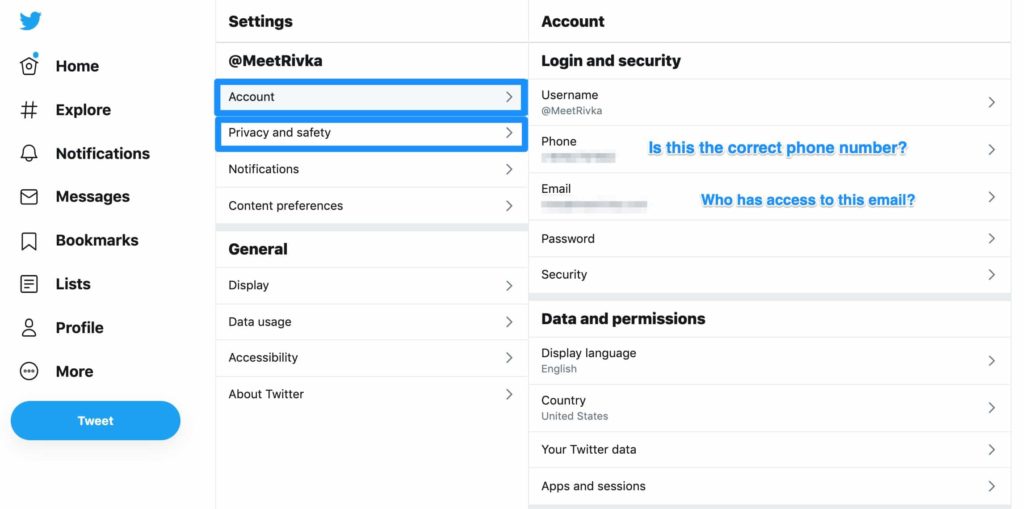The width and height of the screenshot is (1024, 509).
Task: Open the Profile person icon
Action: point(29,327)
